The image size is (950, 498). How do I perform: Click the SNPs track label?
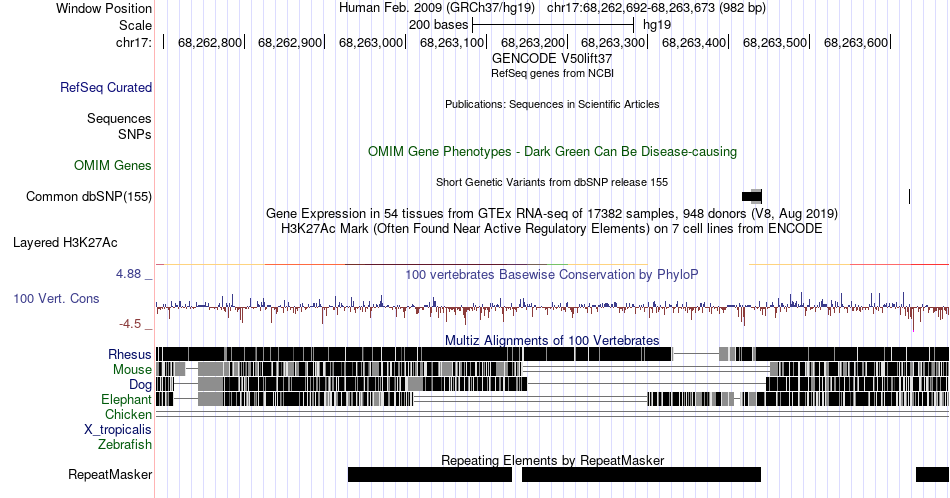[x=135, y=134]
